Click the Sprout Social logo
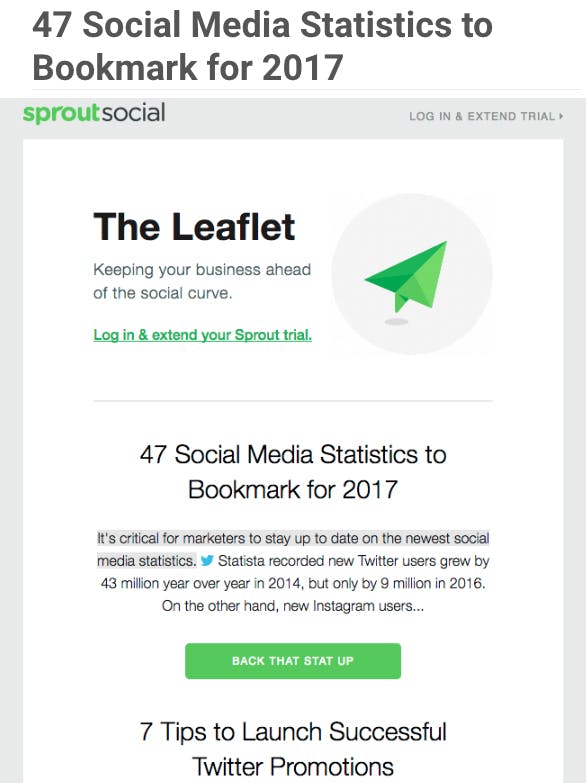586x783 pixels. click(x=94, y=114)
